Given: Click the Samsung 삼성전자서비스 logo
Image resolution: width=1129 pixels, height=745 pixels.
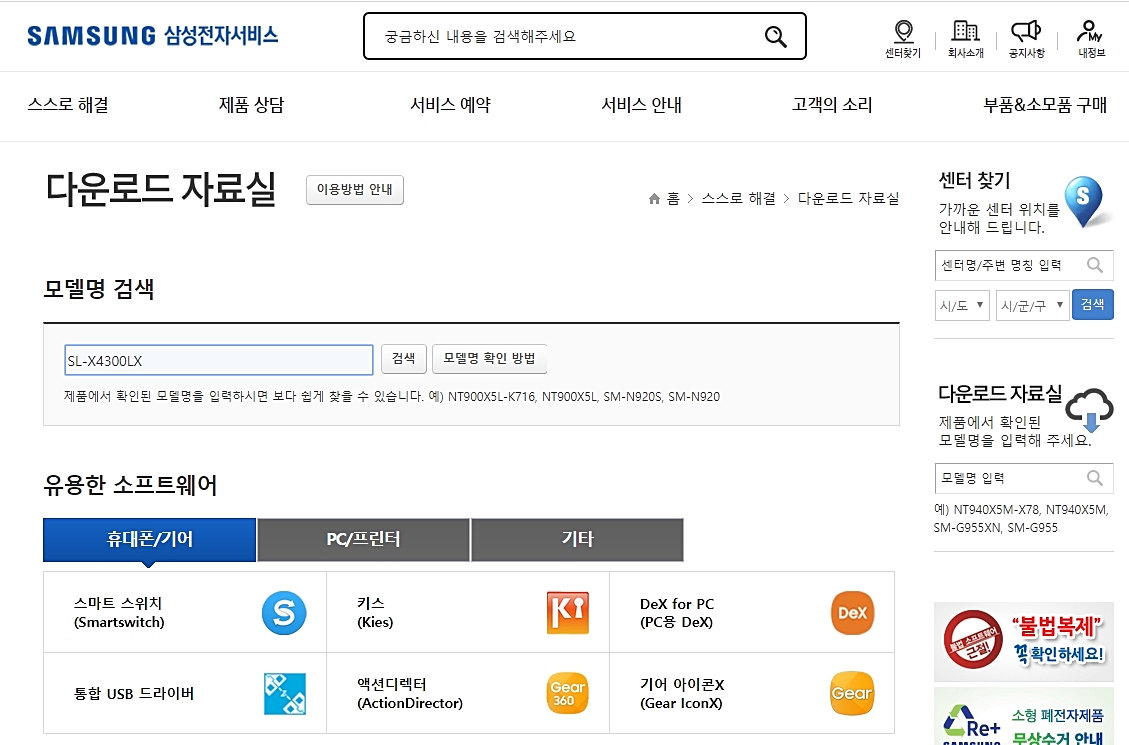Looking at the screenshot, I should click(x=153, y=36).
